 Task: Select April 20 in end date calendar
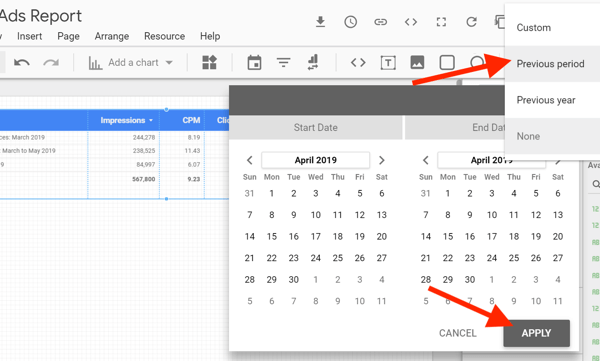coord(558,237)
